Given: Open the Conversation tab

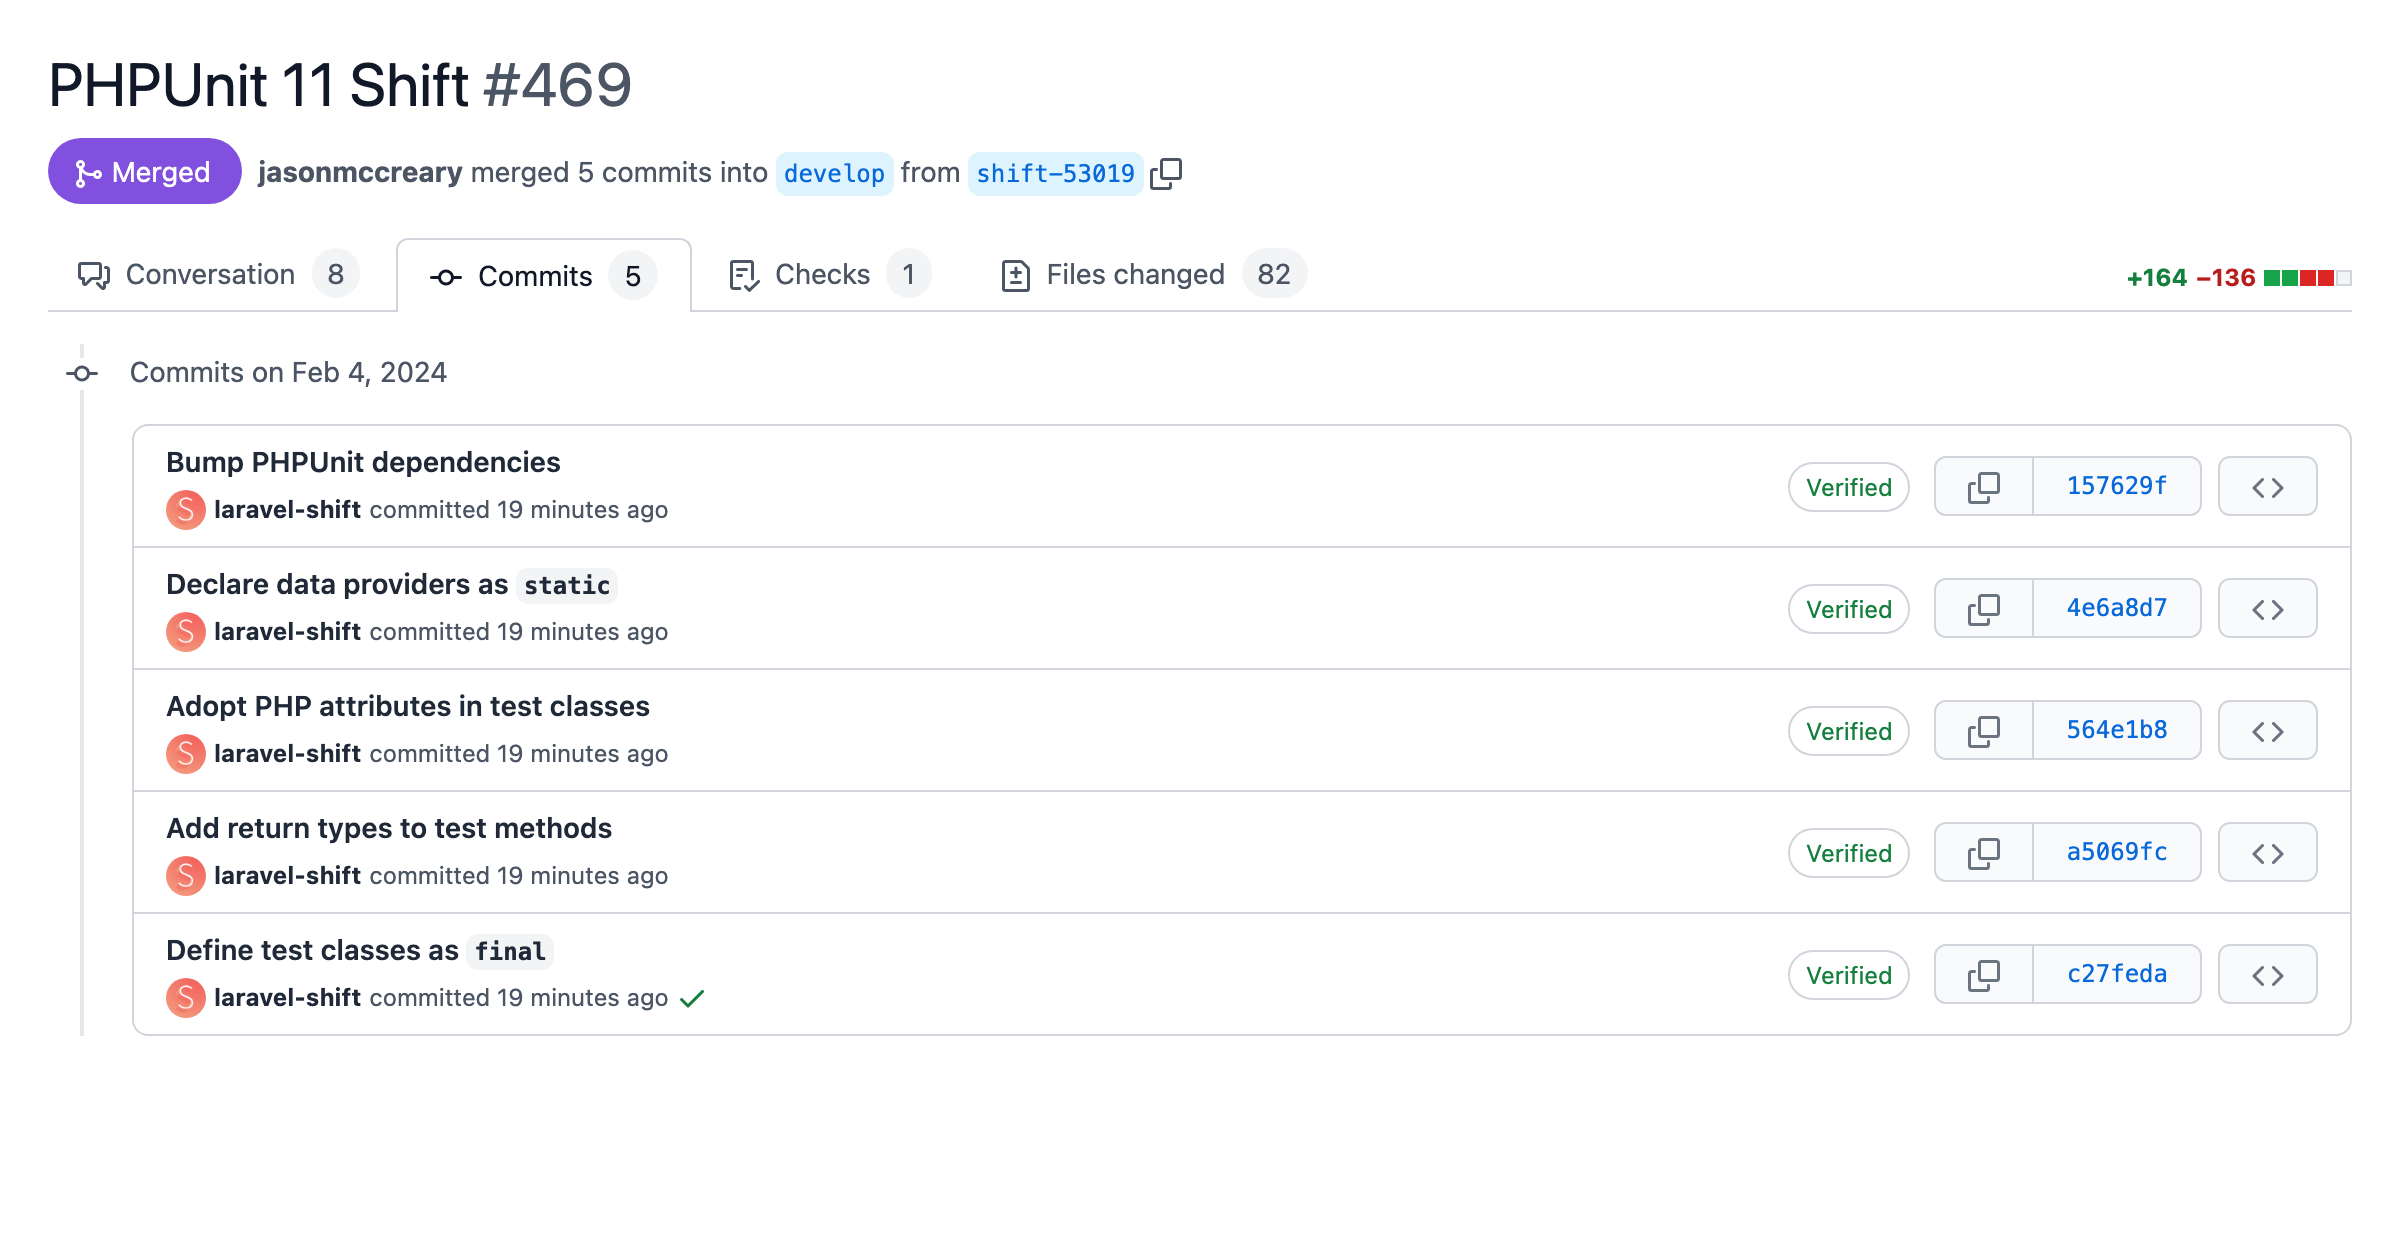Looking at the screenshot, I should click(218, 275).
